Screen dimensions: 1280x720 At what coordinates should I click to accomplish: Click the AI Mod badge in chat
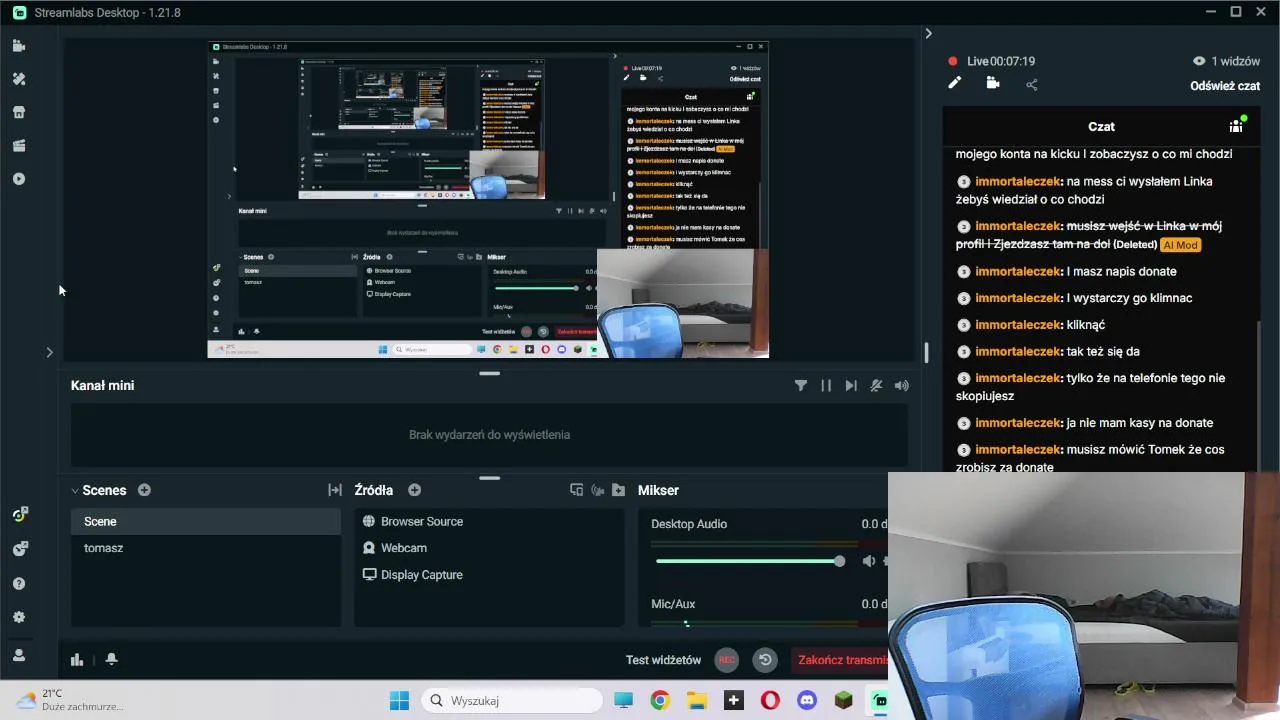[x=1180, y=245]
